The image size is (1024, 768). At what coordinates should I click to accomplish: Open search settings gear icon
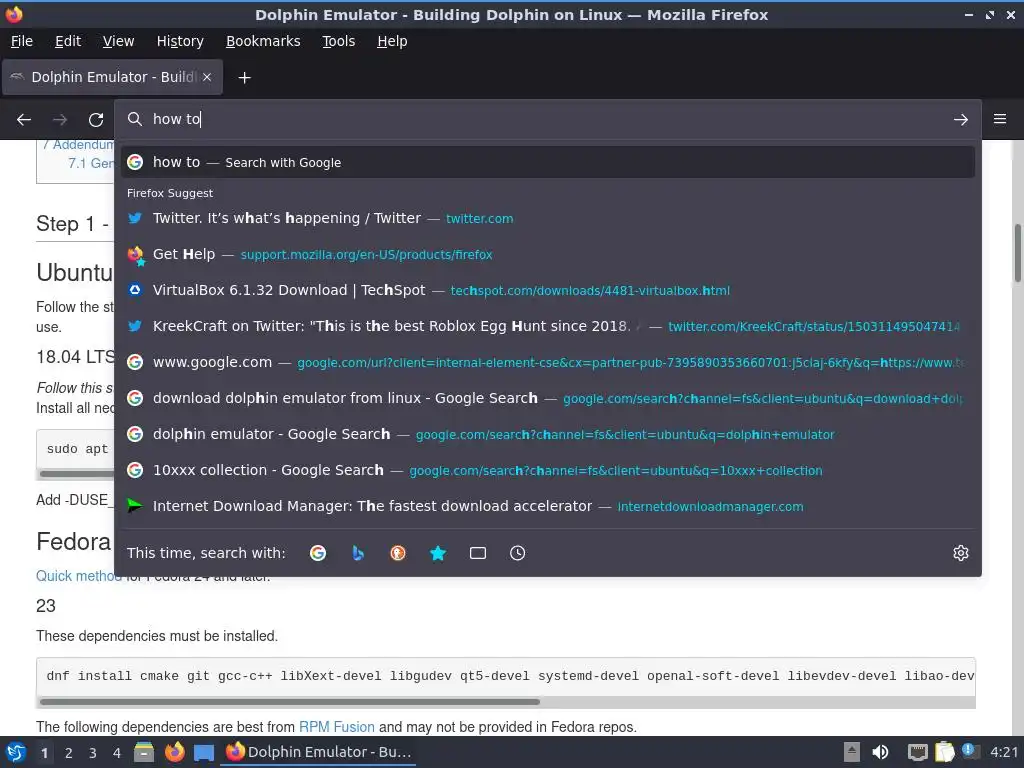point(961,553)
